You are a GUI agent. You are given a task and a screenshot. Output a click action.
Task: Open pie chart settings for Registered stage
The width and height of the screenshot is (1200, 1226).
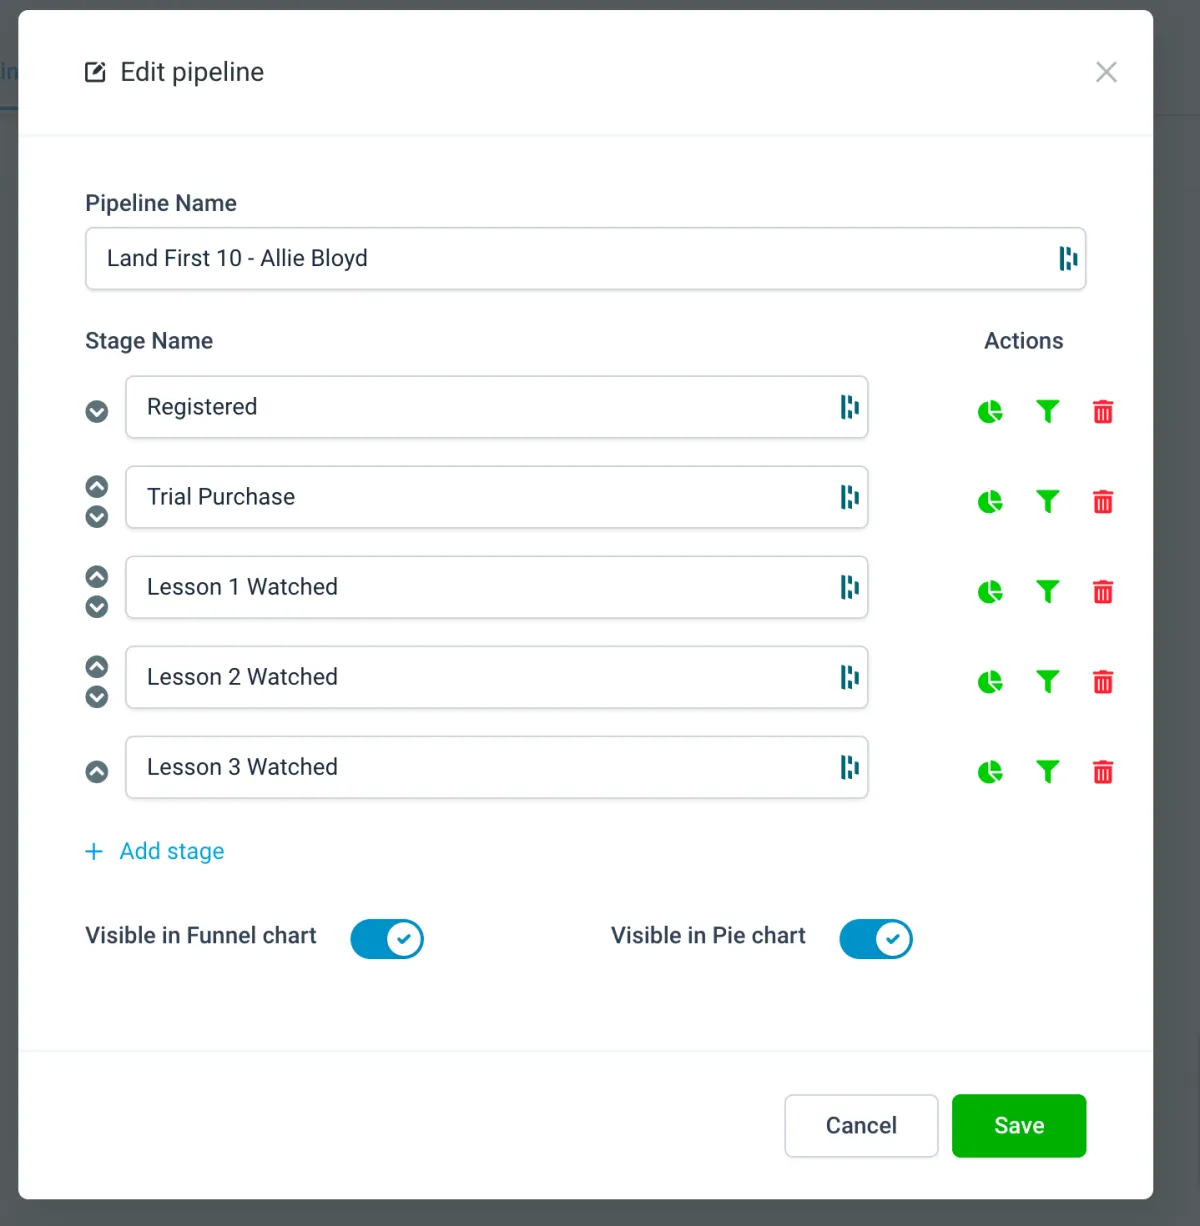(x=990, y=412)
